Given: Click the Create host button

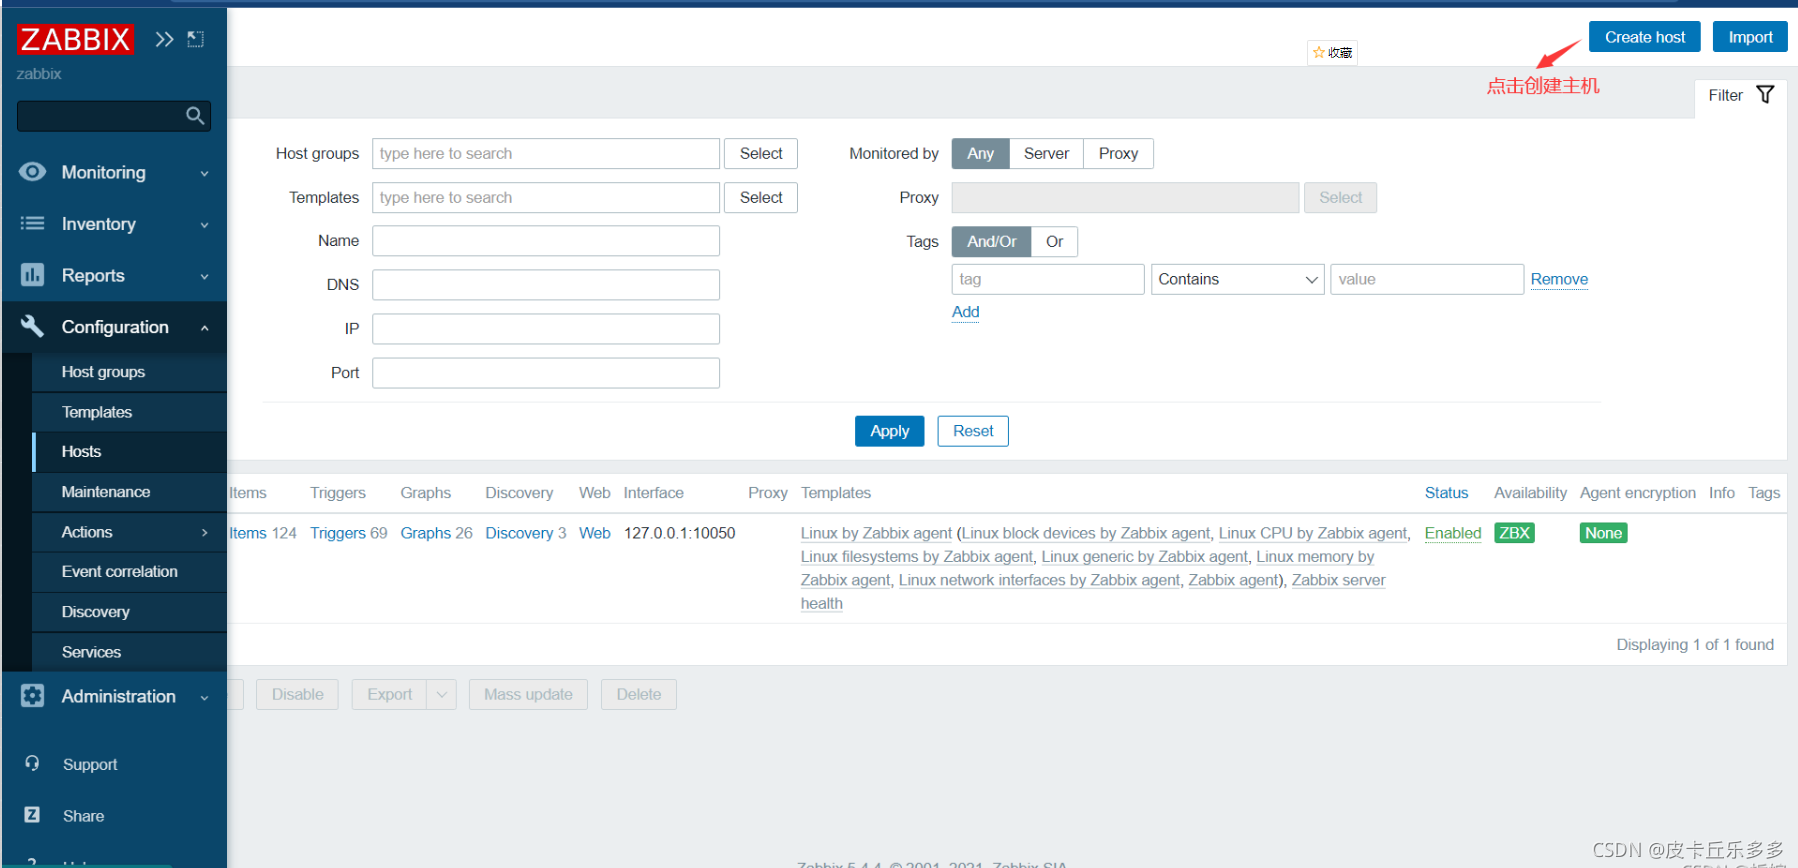Looking at the screenshot, I should (x=1645, y=37).
